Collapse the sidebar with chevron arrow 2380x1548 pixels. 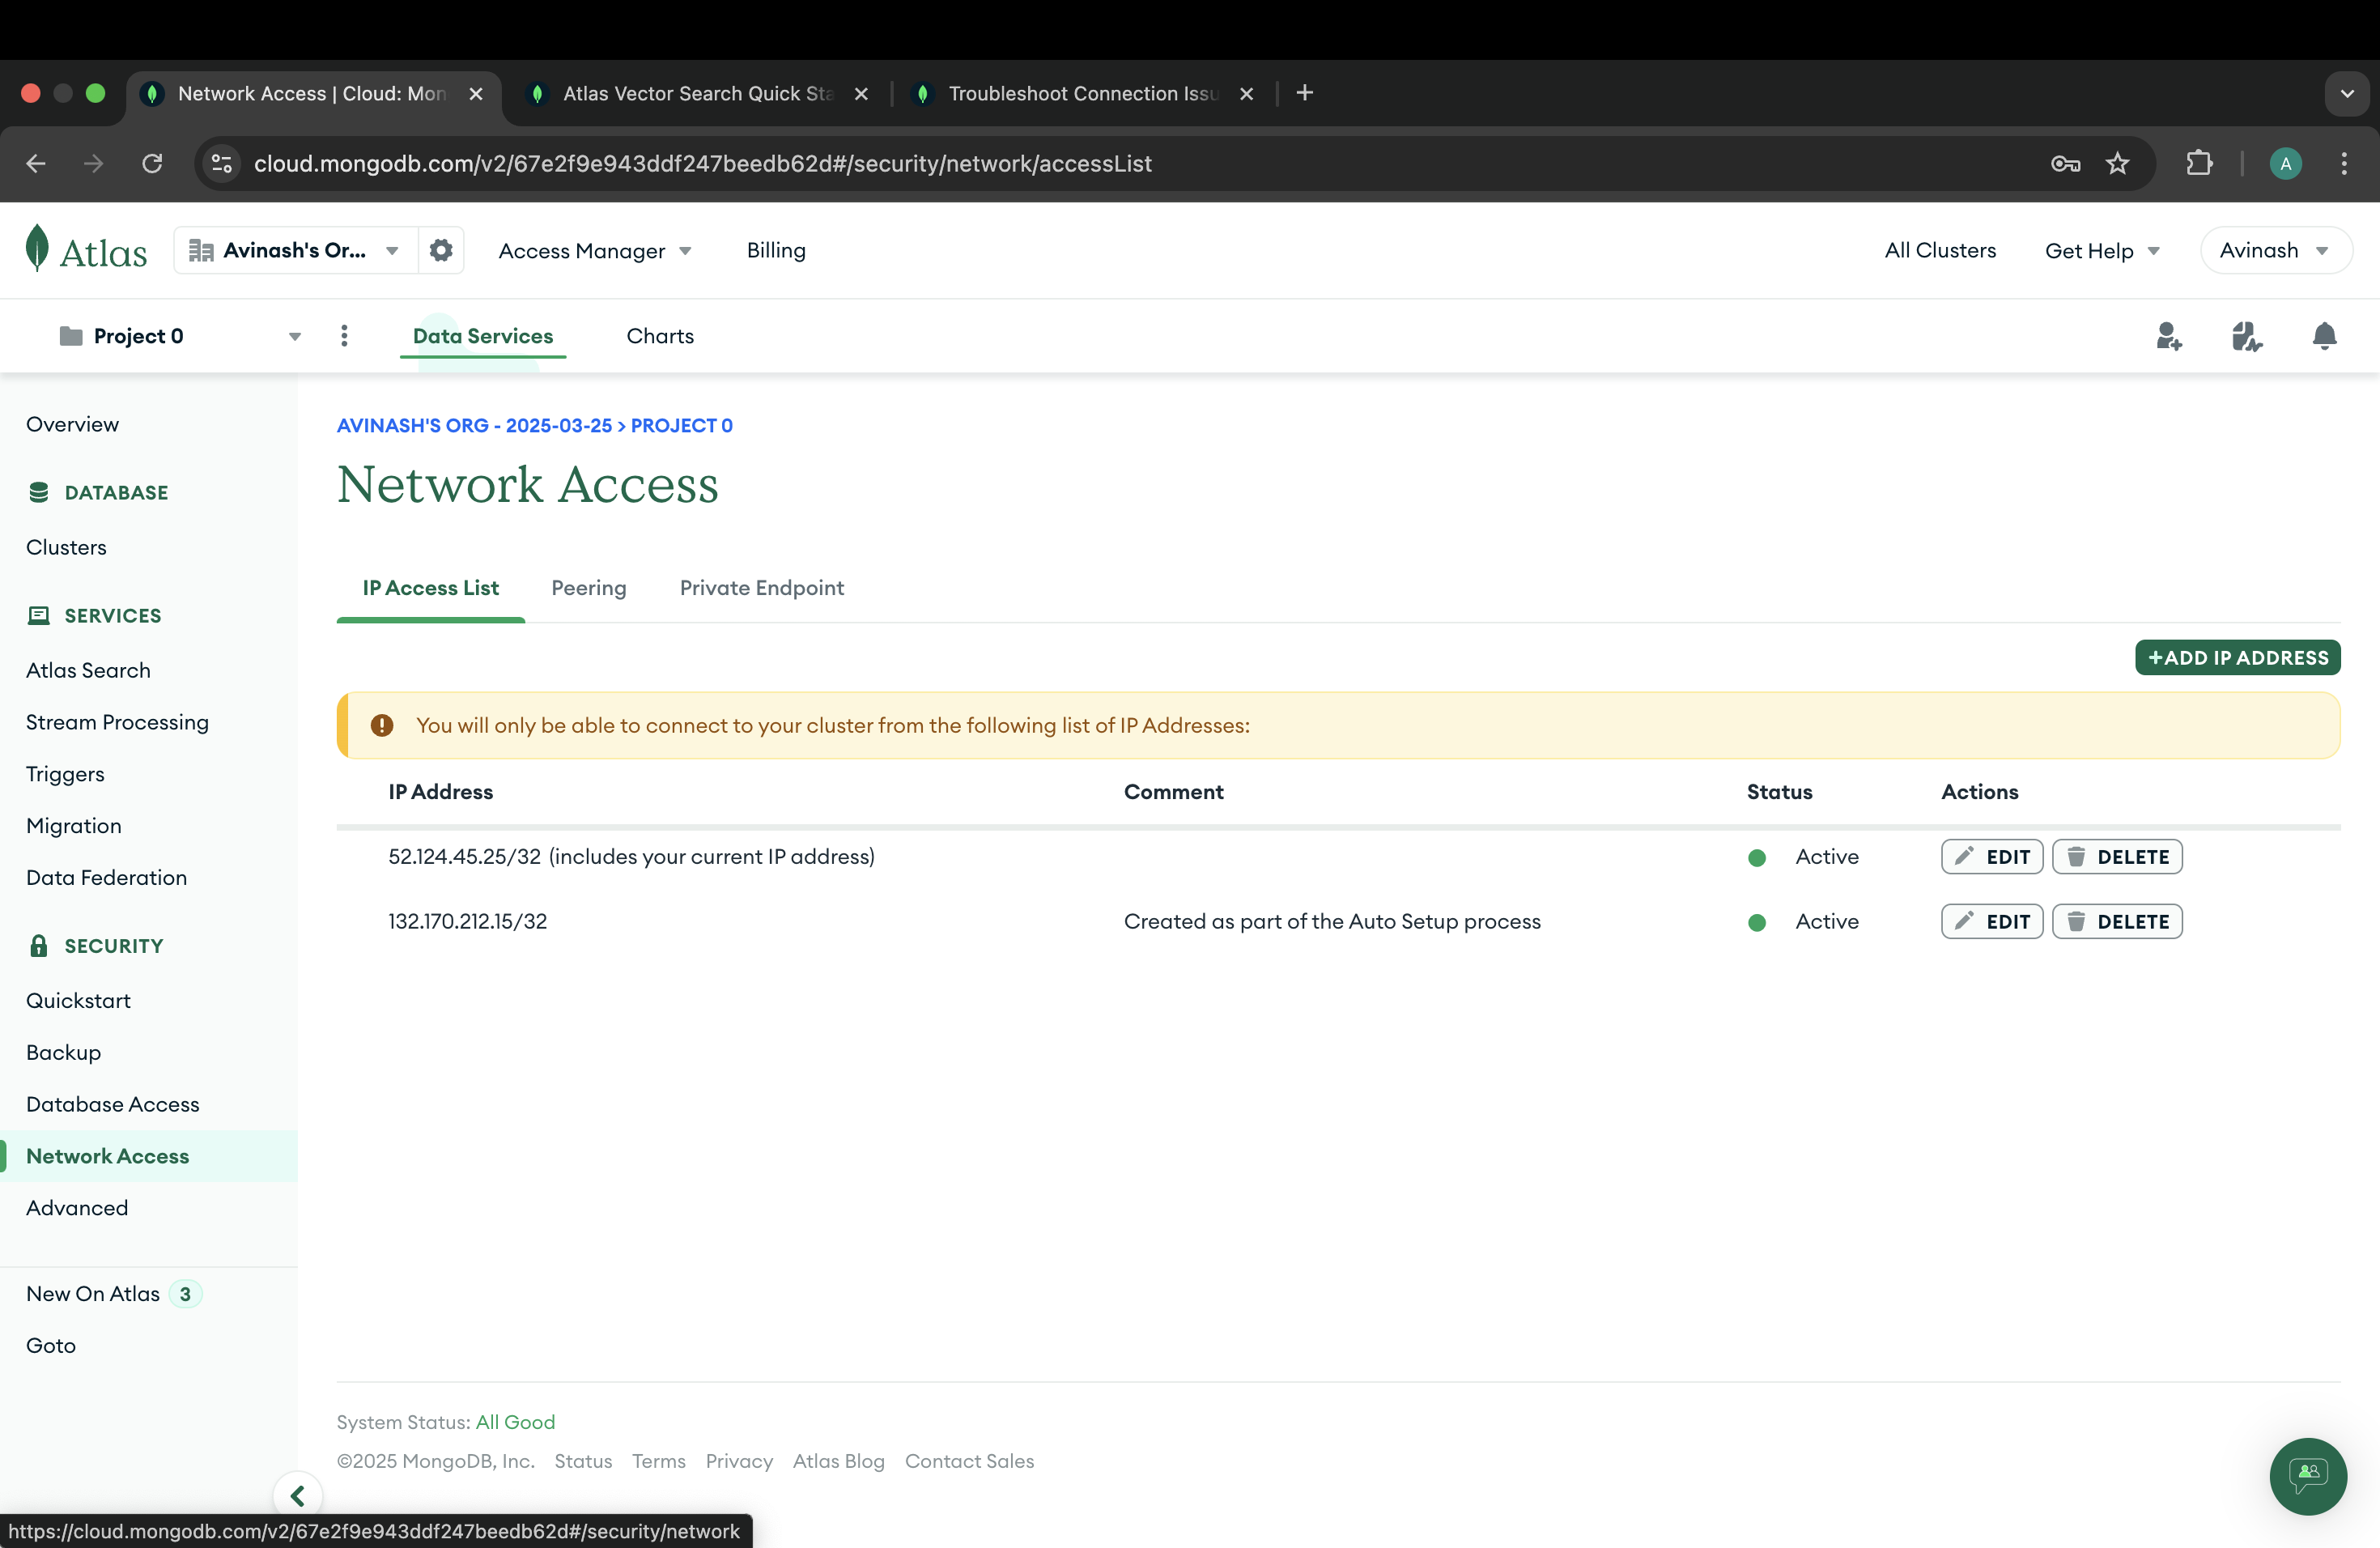click(x=297, y=1495)
